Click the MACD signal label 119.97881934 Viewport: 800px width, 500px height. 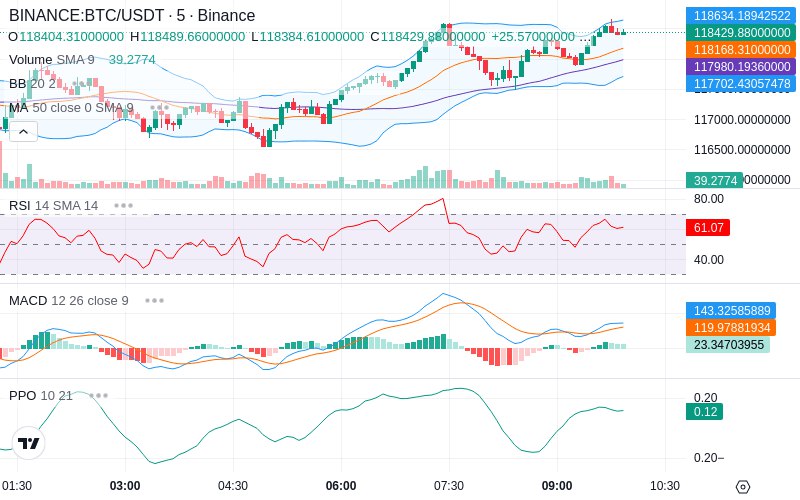(731, 328)
